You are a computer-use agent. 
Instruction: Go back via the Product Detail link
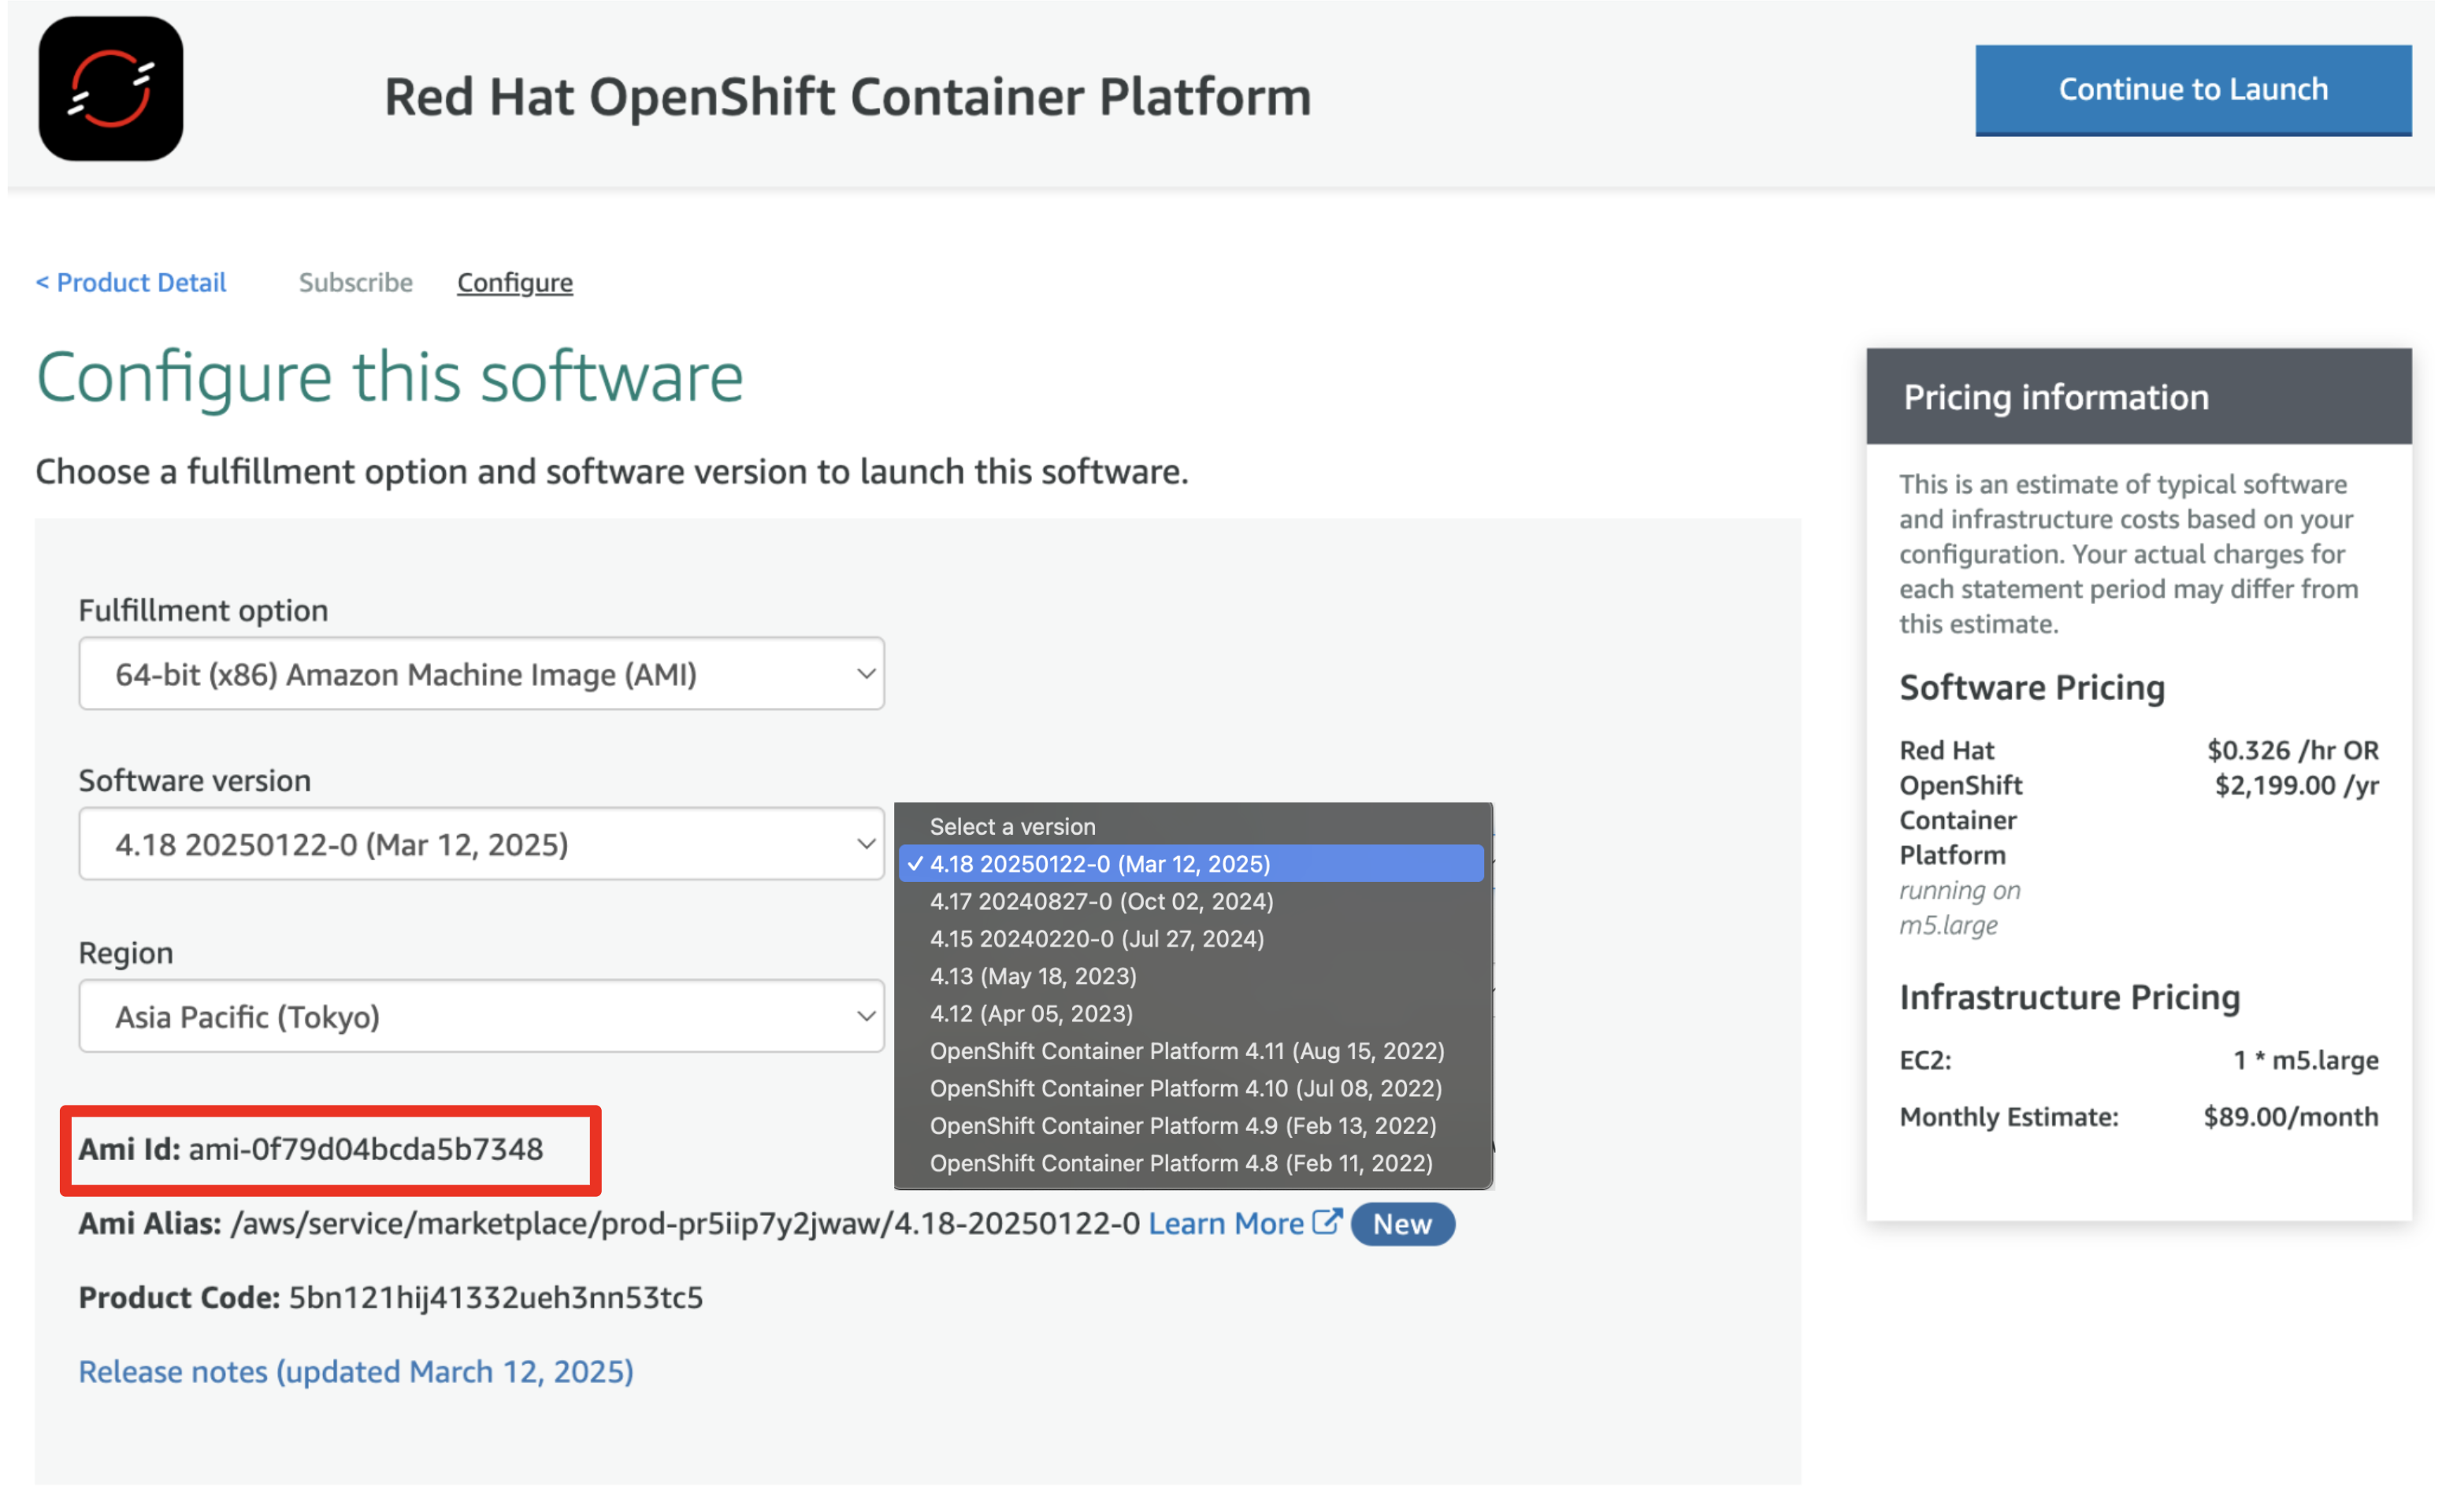(131, 282)
